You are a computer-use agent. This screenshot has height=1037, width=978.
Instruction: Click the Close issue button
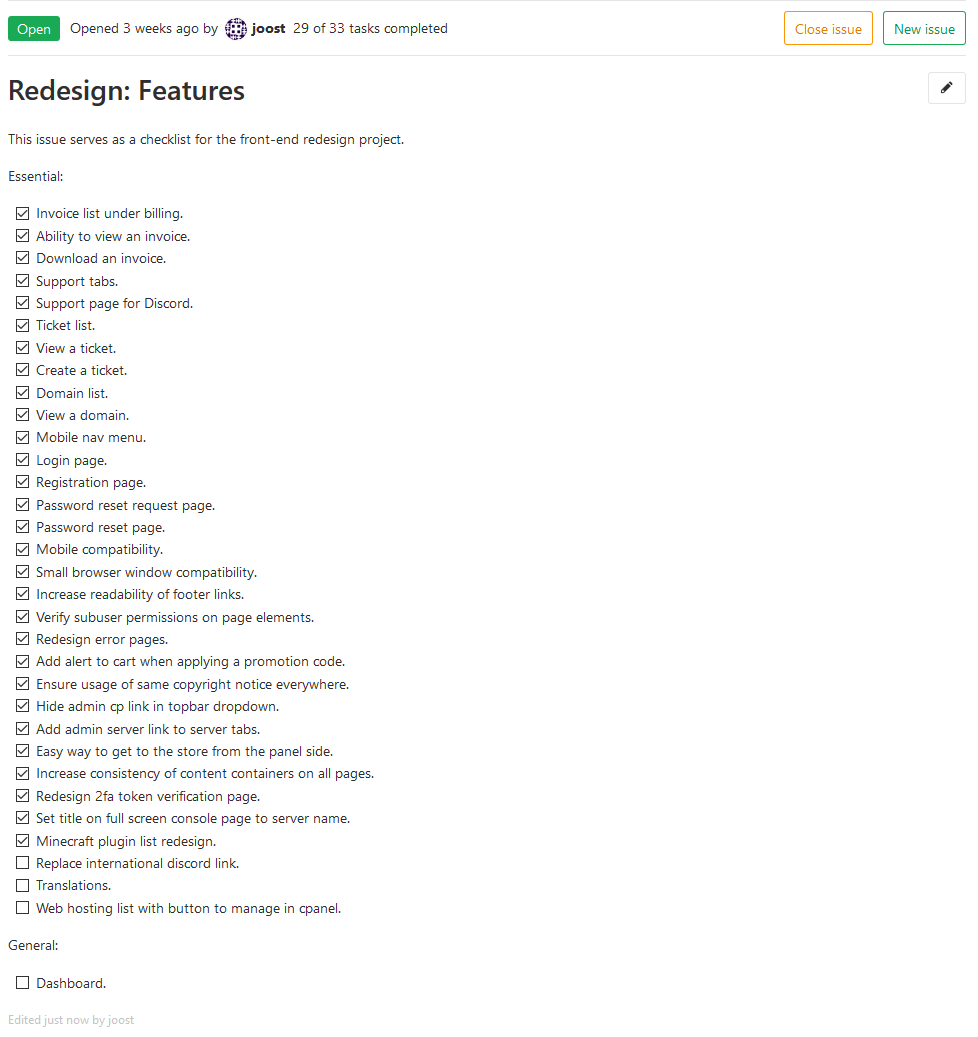tap(828, 29)
